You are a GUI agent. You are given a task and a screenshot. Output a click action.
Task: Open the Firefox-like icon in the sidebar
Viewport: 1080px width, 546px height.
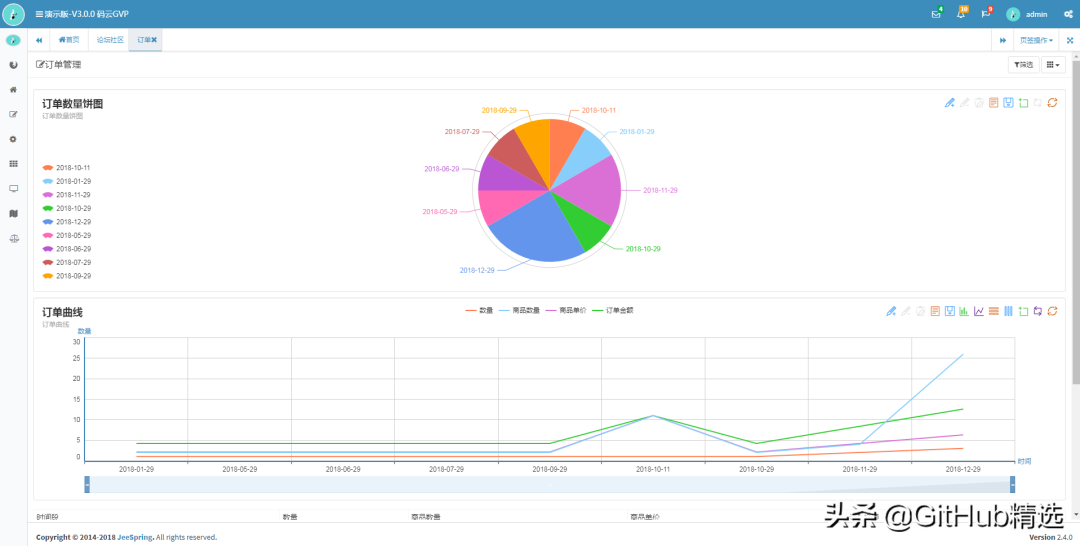pos(13,65)
